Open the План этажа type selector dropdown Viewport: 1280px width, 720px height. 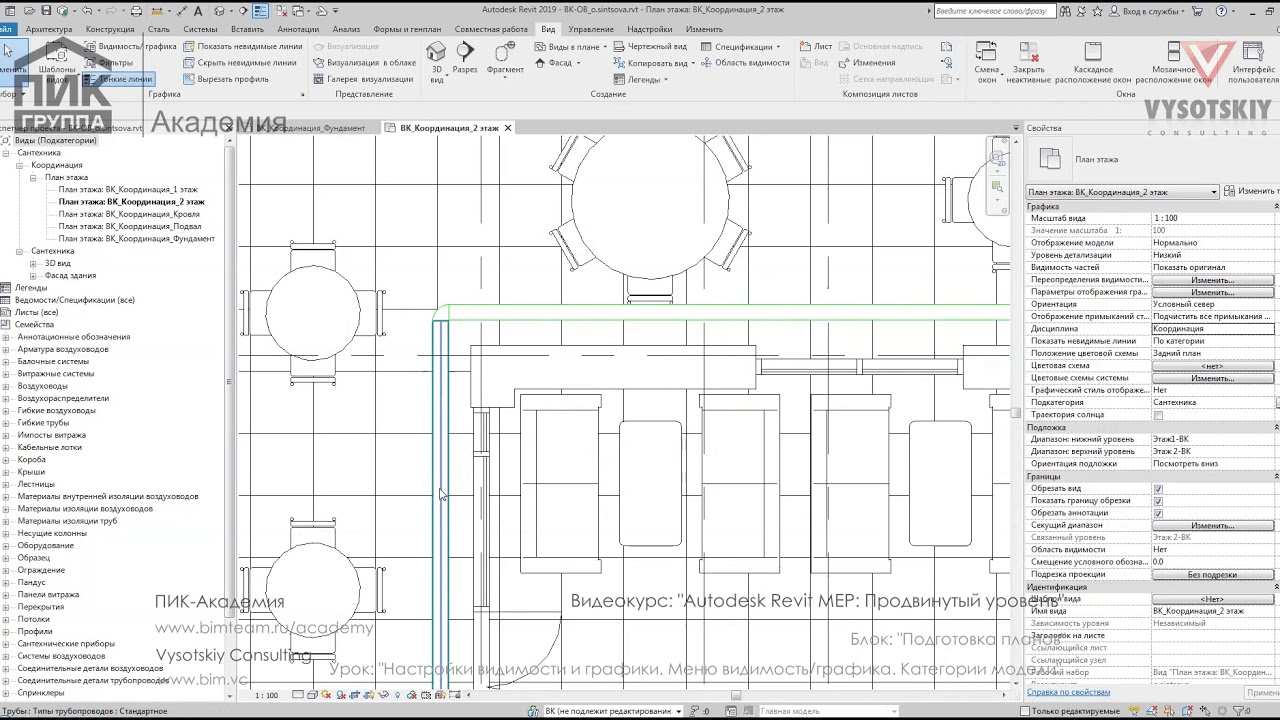(x=1122, y=192)
